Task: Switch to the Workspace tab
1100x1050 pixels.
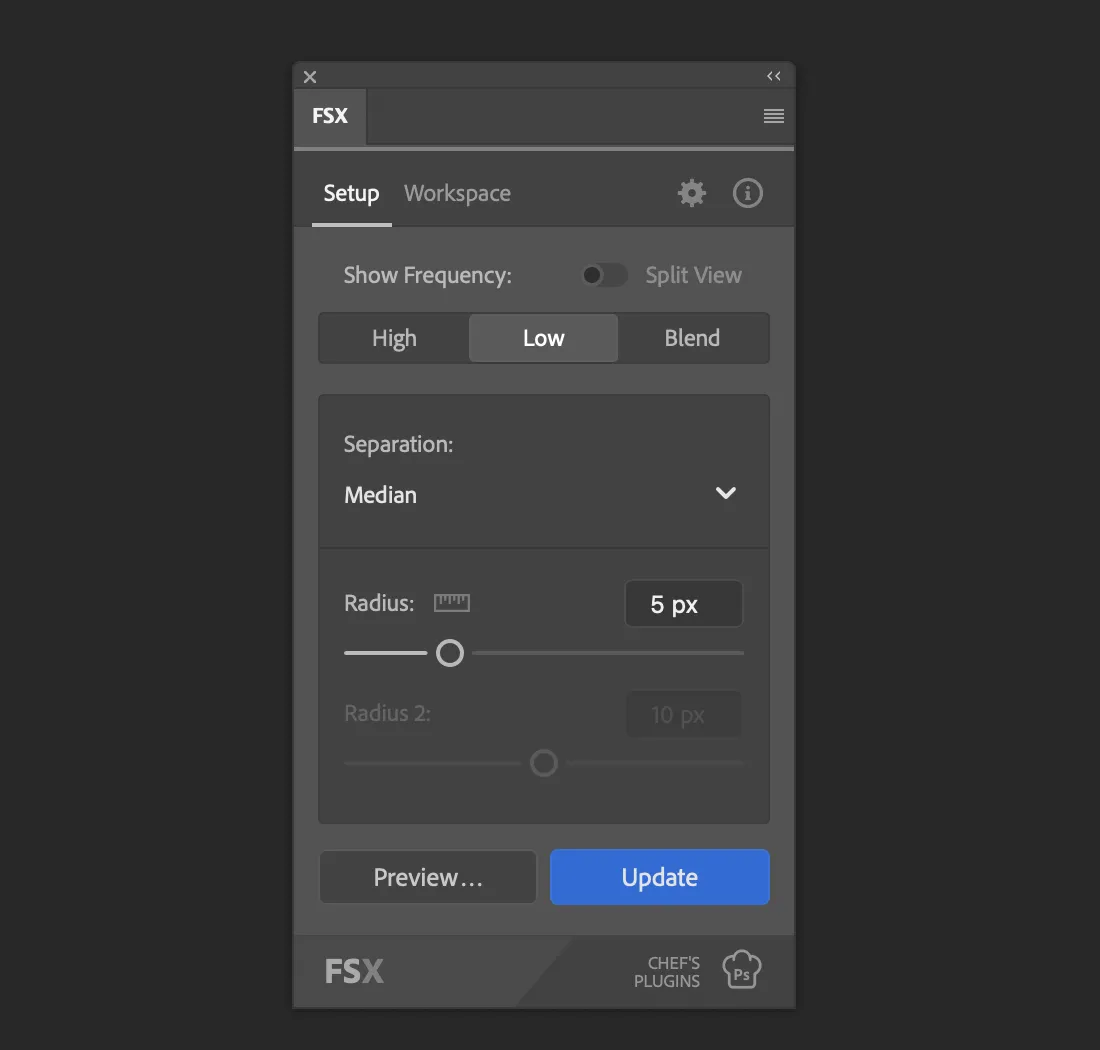Action: (x=457, y=194)
